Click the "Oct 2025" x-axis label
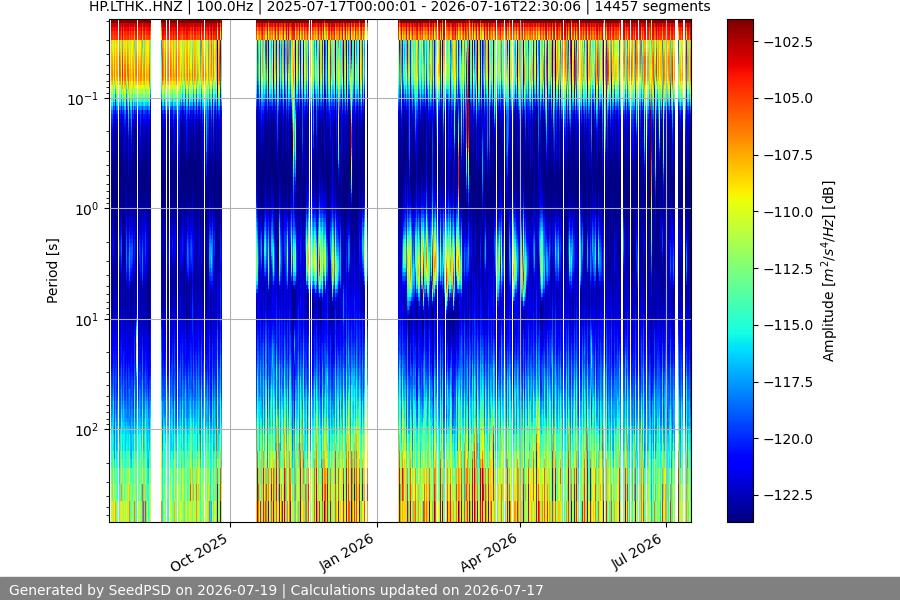 click(x=199, y=552)
